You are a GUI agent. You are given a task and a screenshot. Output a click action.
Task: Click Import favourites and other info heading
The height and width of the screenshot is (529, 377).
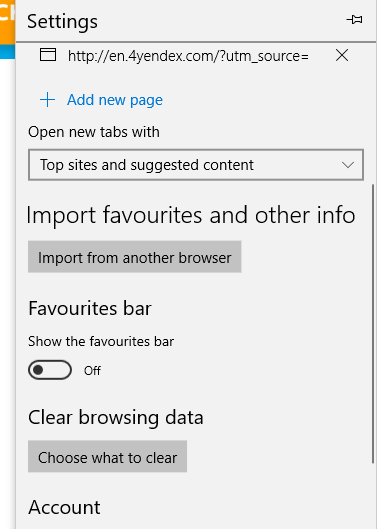(191, 215)
